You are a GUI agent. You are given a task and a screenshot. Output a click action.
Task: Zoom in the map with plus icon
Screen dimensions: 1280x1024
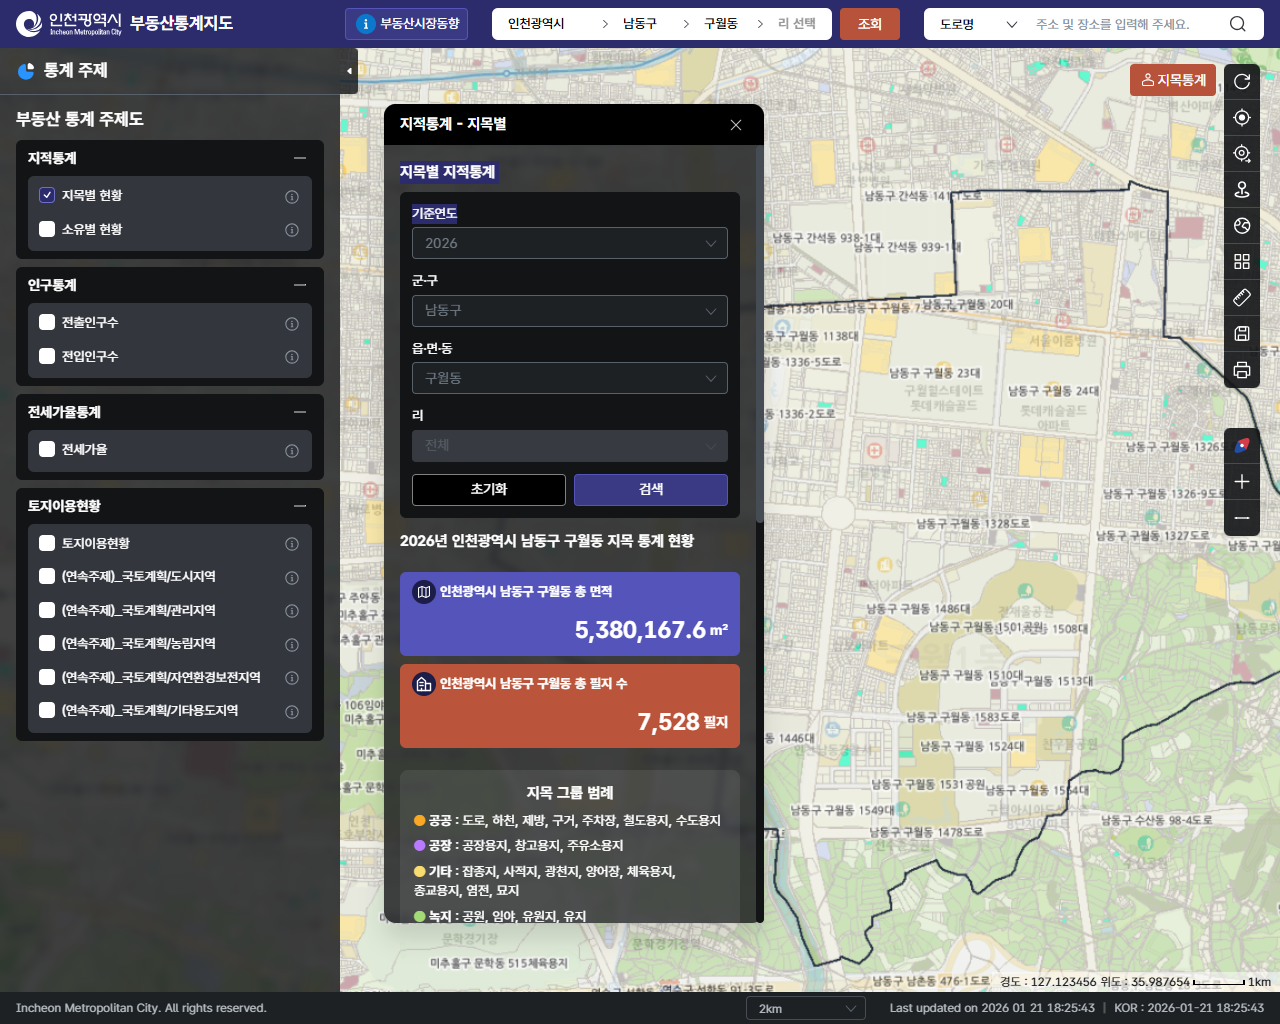(1242, 482)
